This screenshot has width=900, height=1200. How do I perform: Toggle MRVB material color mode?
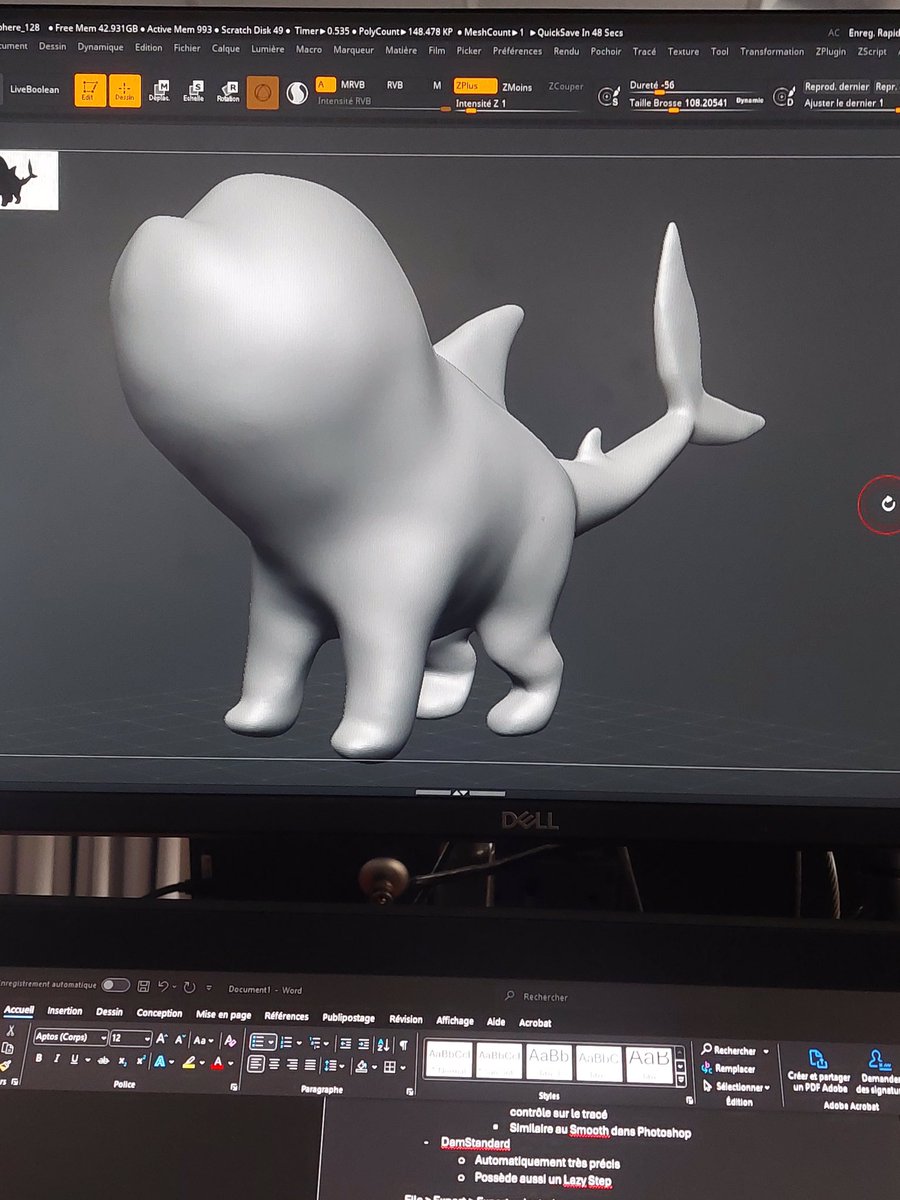[353, 86]
